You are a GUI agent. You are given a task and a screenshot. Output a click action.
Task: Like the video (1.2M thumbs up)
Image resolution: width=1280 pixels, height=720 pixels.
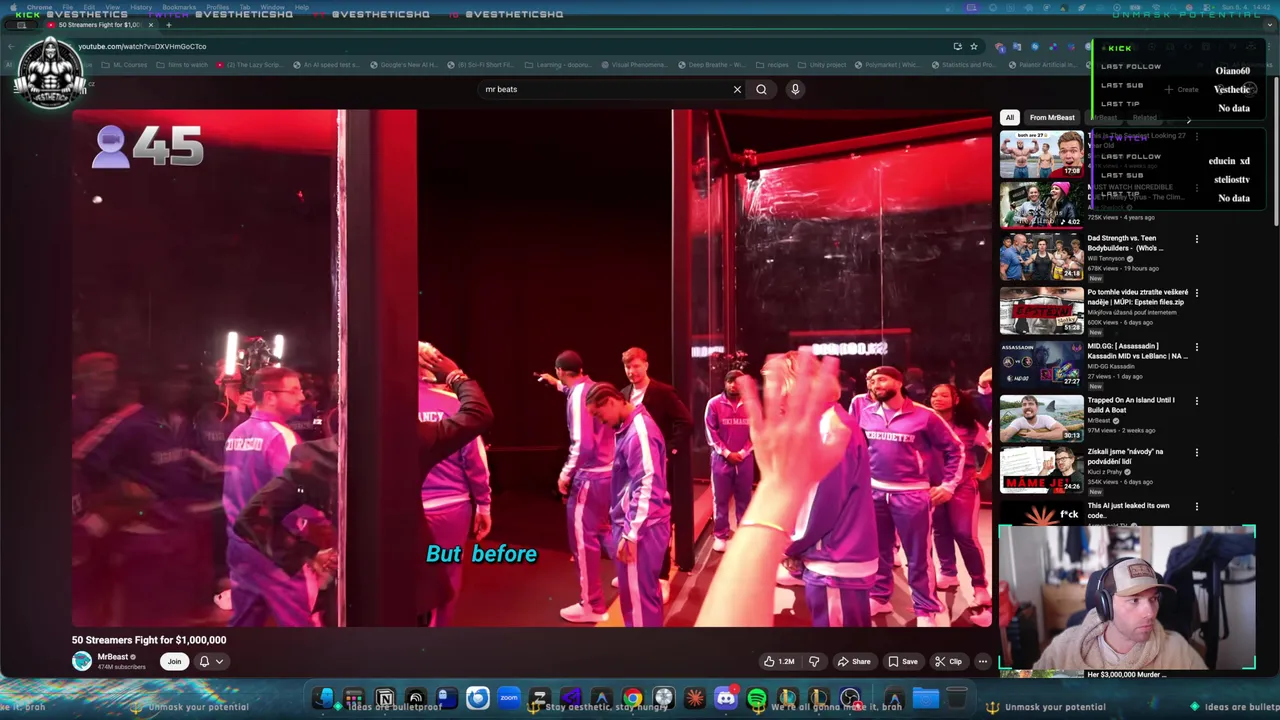780,661
